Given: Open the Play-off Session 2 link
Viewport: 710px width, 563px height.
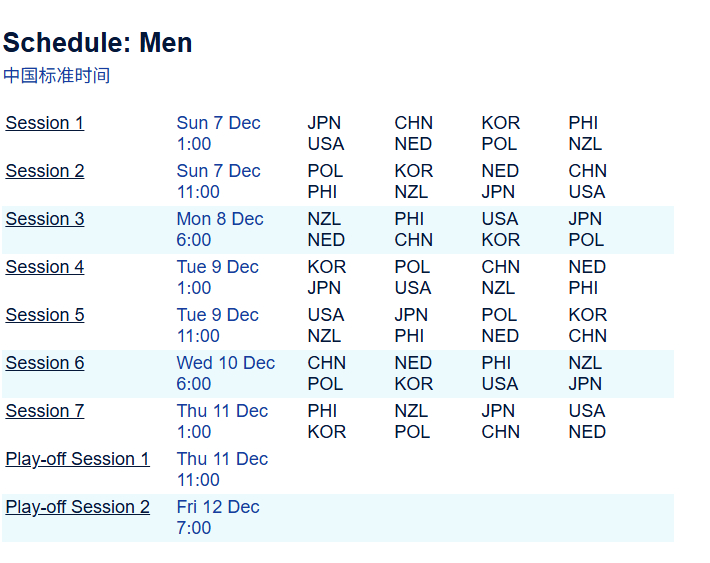Looking at the screenshot, I should pyautogui.click(x=77, y=507).
